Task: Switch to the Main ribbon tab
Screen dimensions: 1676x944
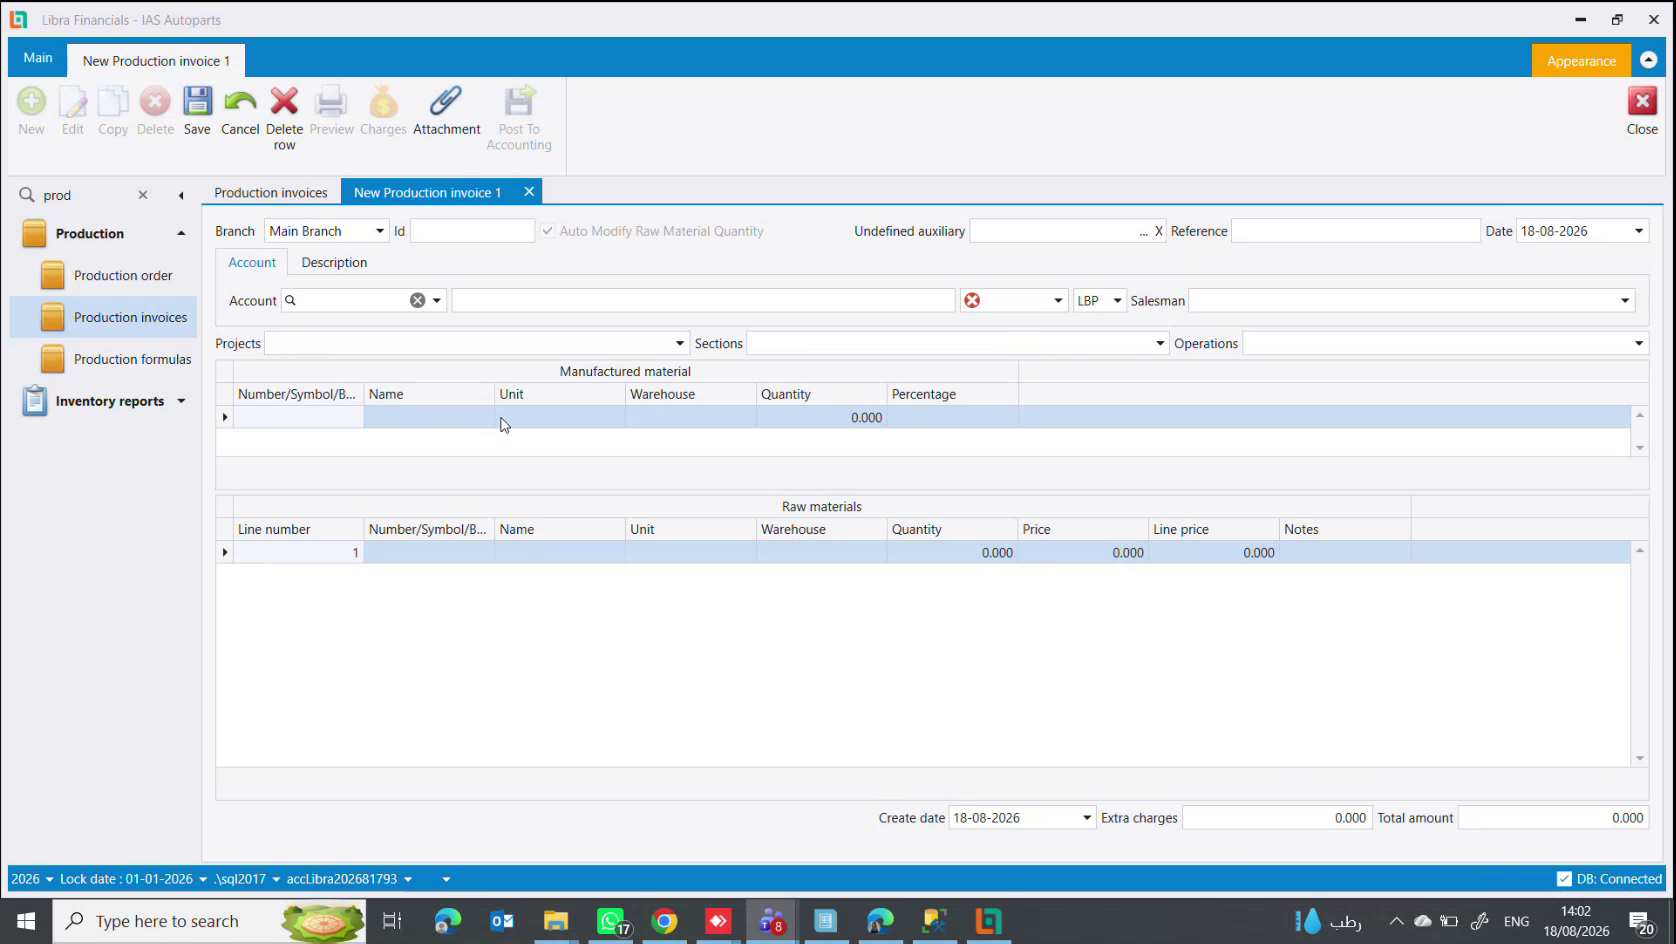Action: tap(38, 58)
